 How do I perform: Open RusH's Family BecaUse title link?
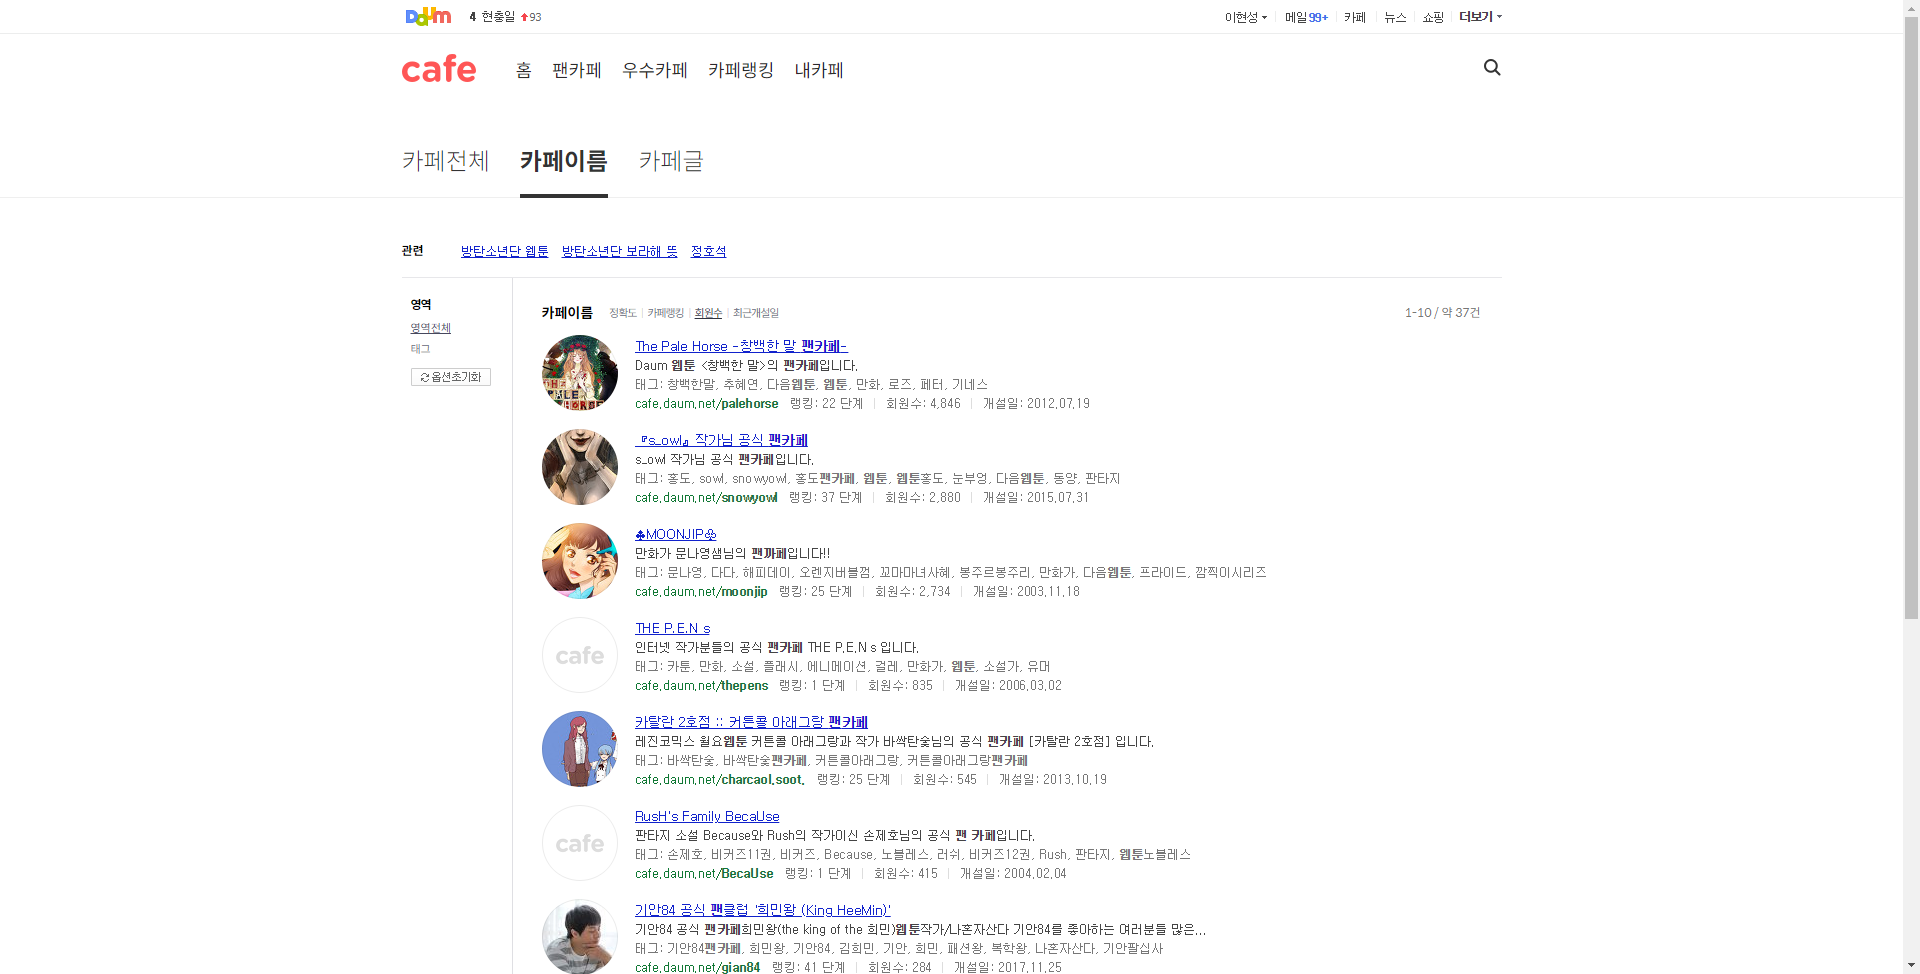[707, 816]
